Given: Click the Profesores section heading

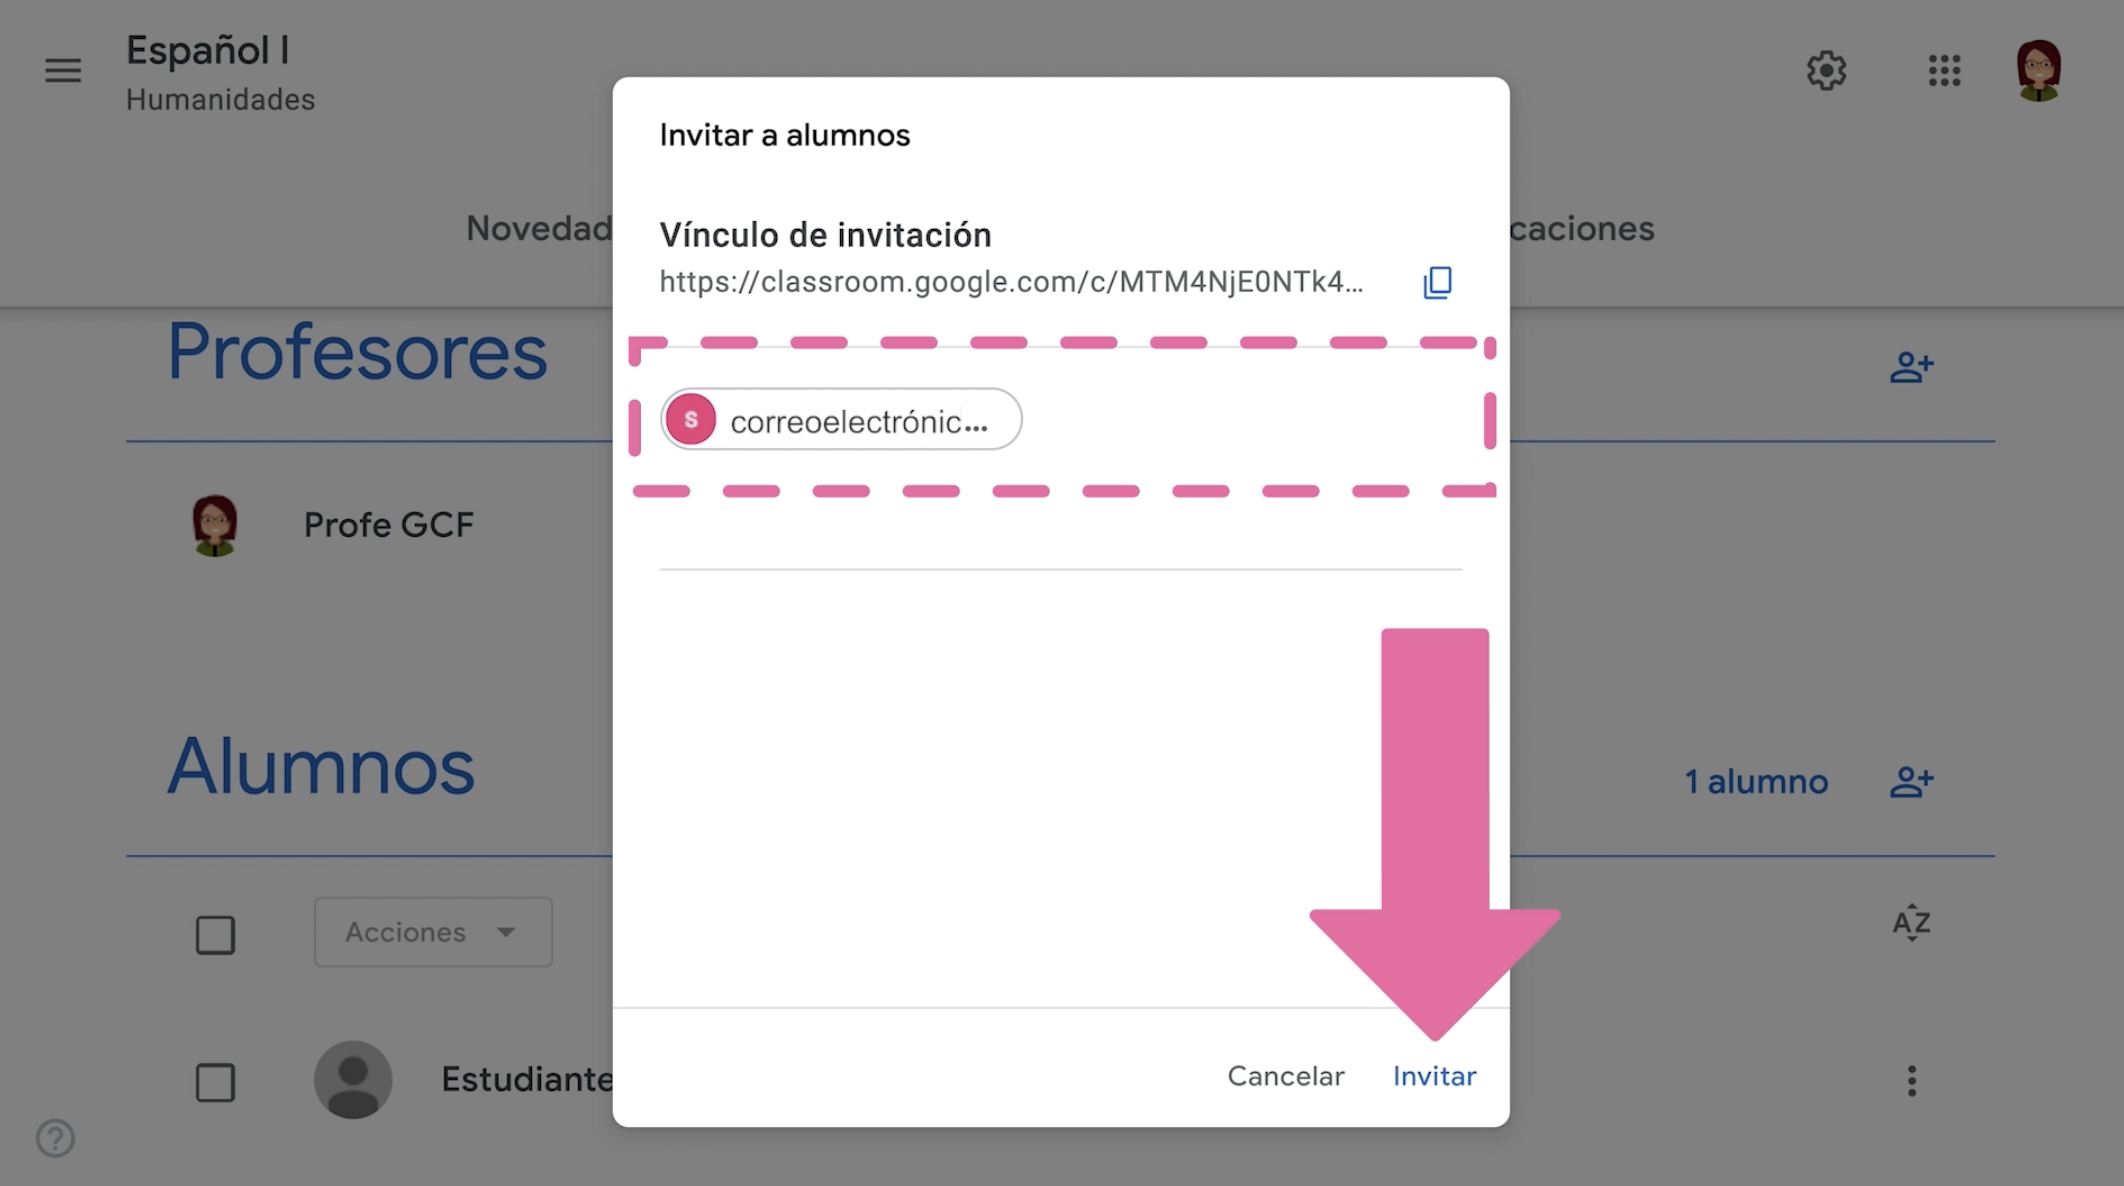Looking at the screenshot, I should tap(357, 353).
